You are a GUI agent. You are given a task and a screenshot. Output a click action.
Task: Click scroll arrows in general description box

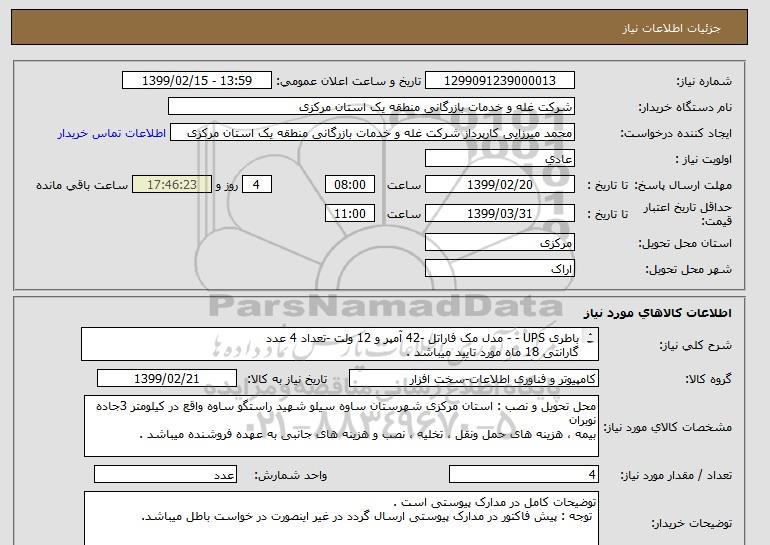coord(590,338)
